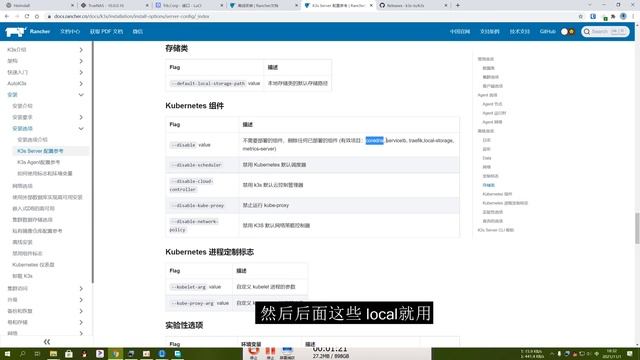This screenshot has width=640, height=360.
Task: Open K3s Agent配置参考 in the sidebar
Action: pyautogui.click(x=38, y=162)
